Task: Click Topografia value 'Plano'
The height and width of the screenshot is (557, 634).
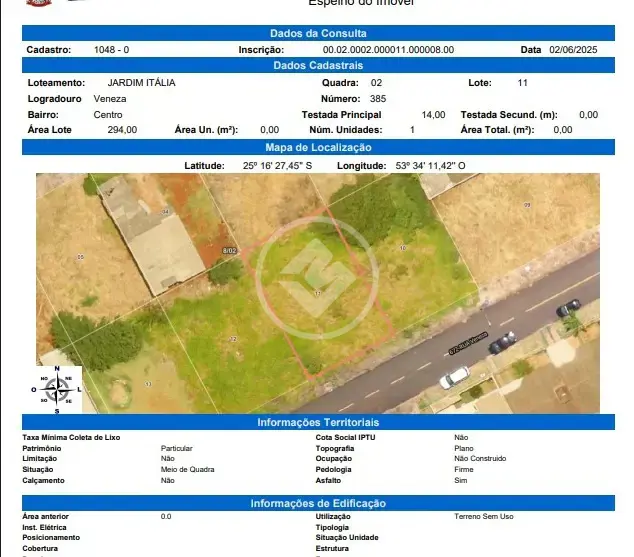Action: coord(464,448)
